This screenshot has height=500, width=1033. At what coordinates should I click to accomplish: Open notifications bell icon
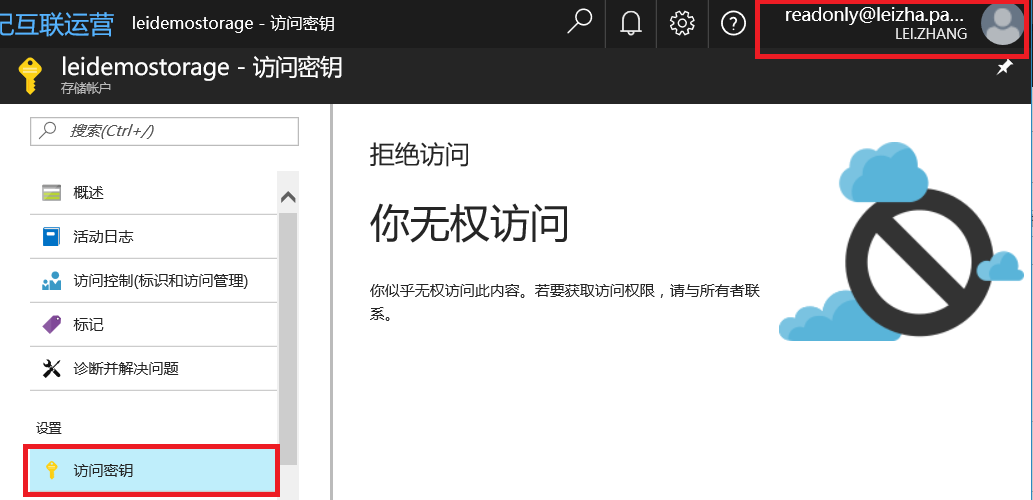[x=631, y=24]
